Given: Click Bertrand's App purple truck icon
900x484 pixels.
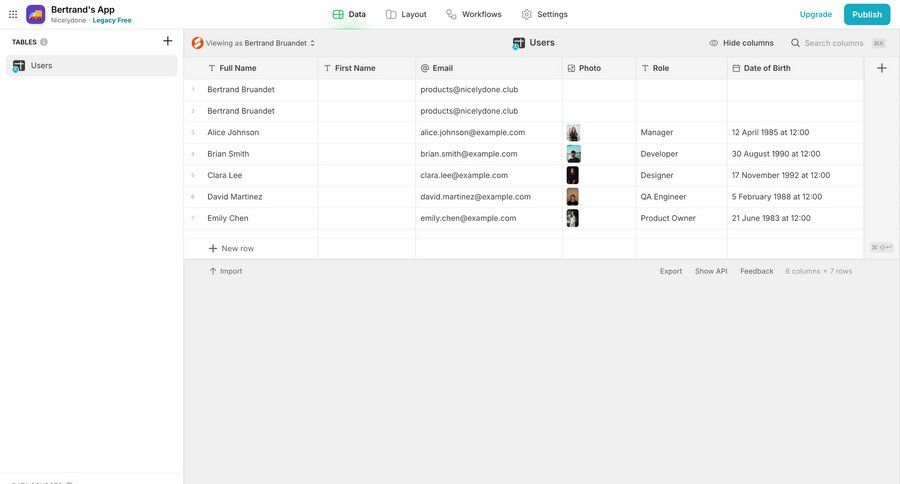Looking at the screenshot, I should [x=36, y=14].
